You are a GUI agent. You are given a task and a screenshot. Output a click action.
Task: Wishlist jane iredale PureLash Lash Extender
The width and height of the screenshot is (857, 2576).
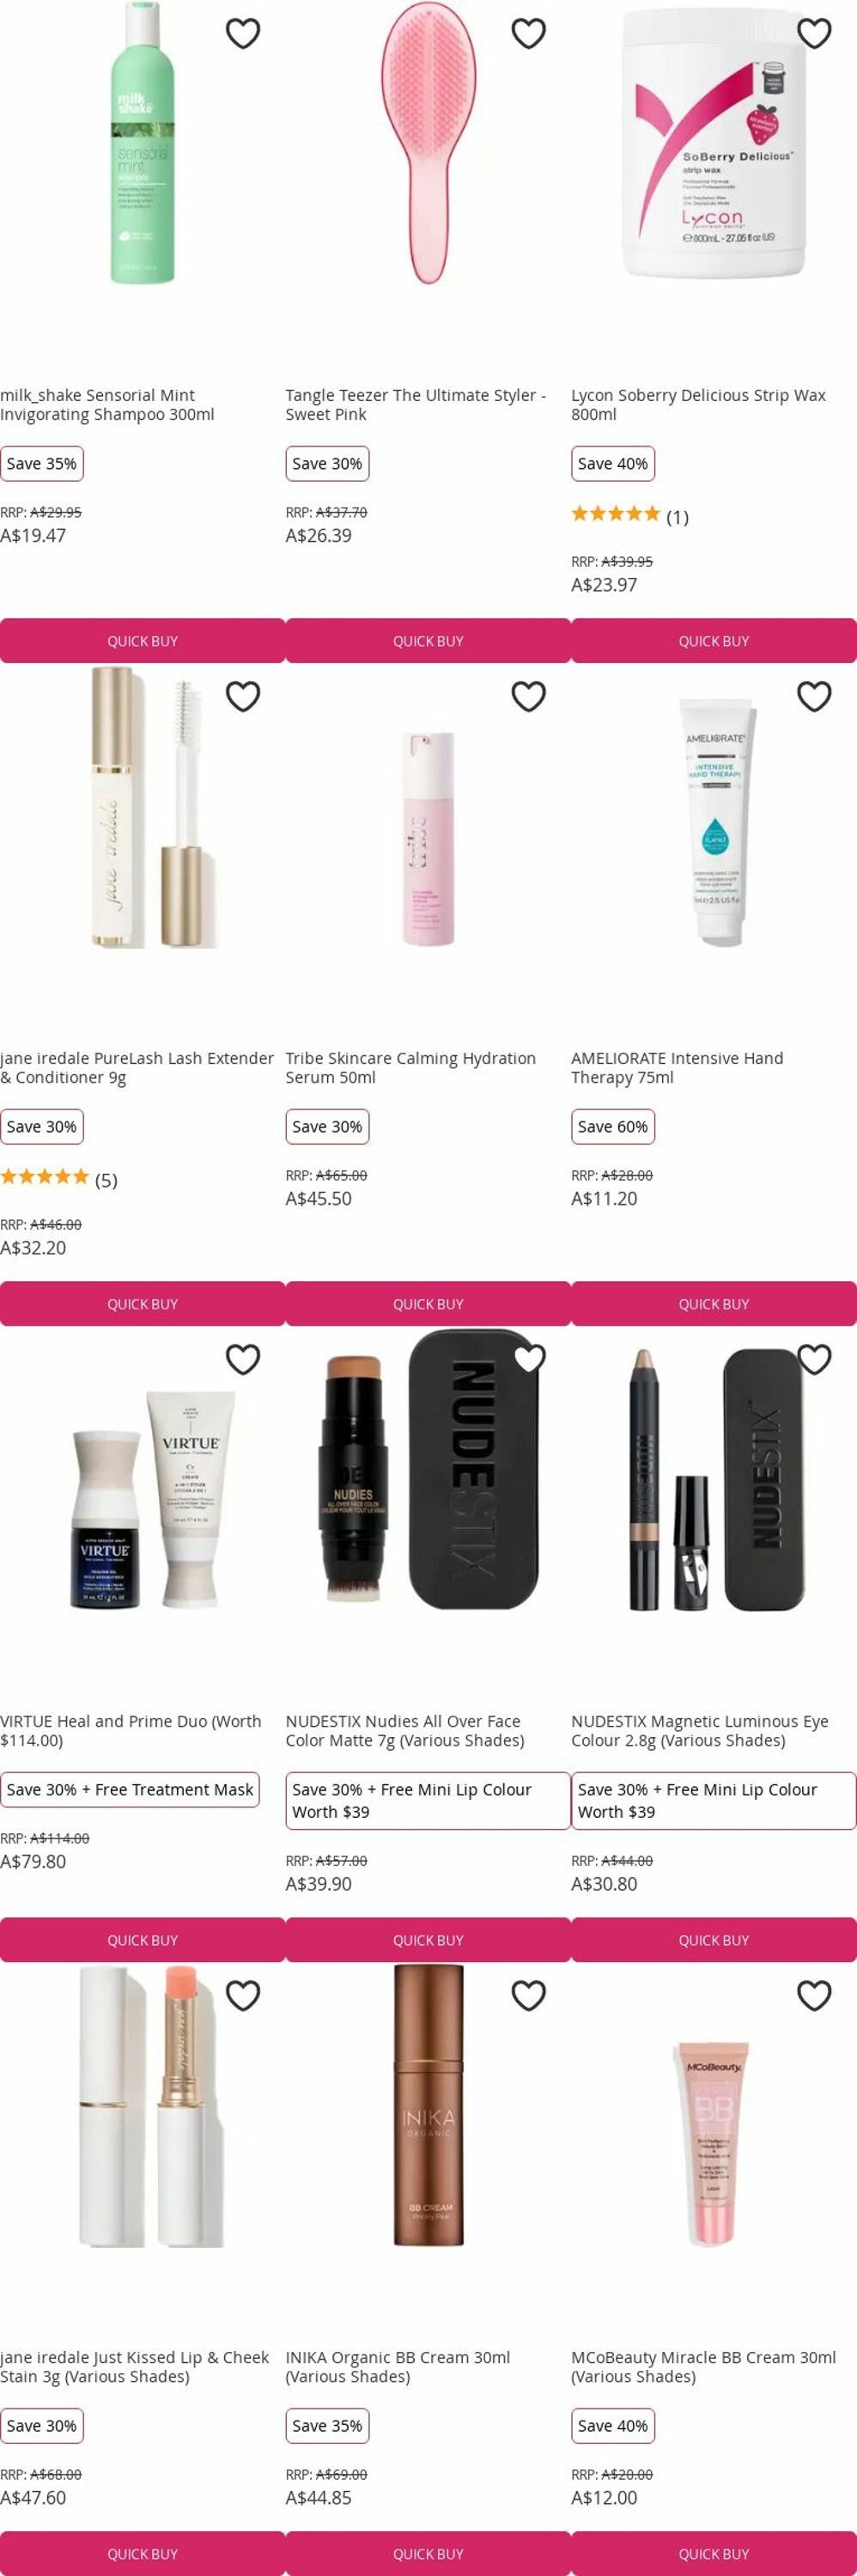point(243,696)
